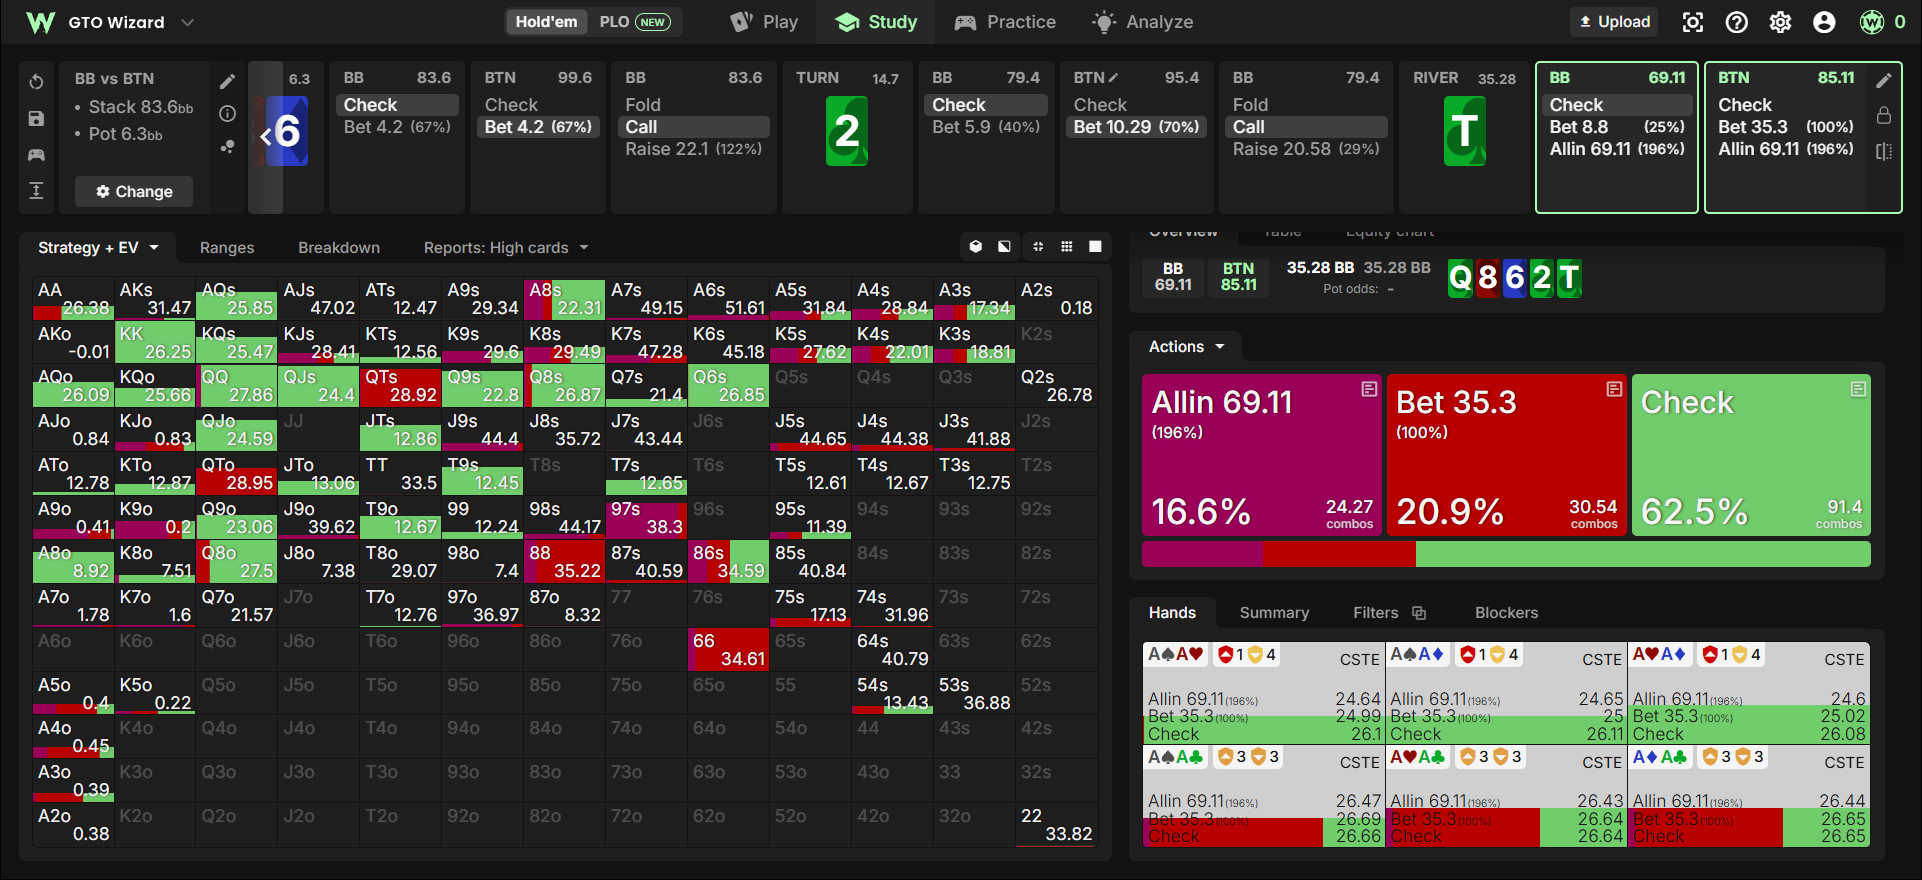Go to the Study tab
The width and height of the screenshot is (1922, 880).
click(876, 22)
